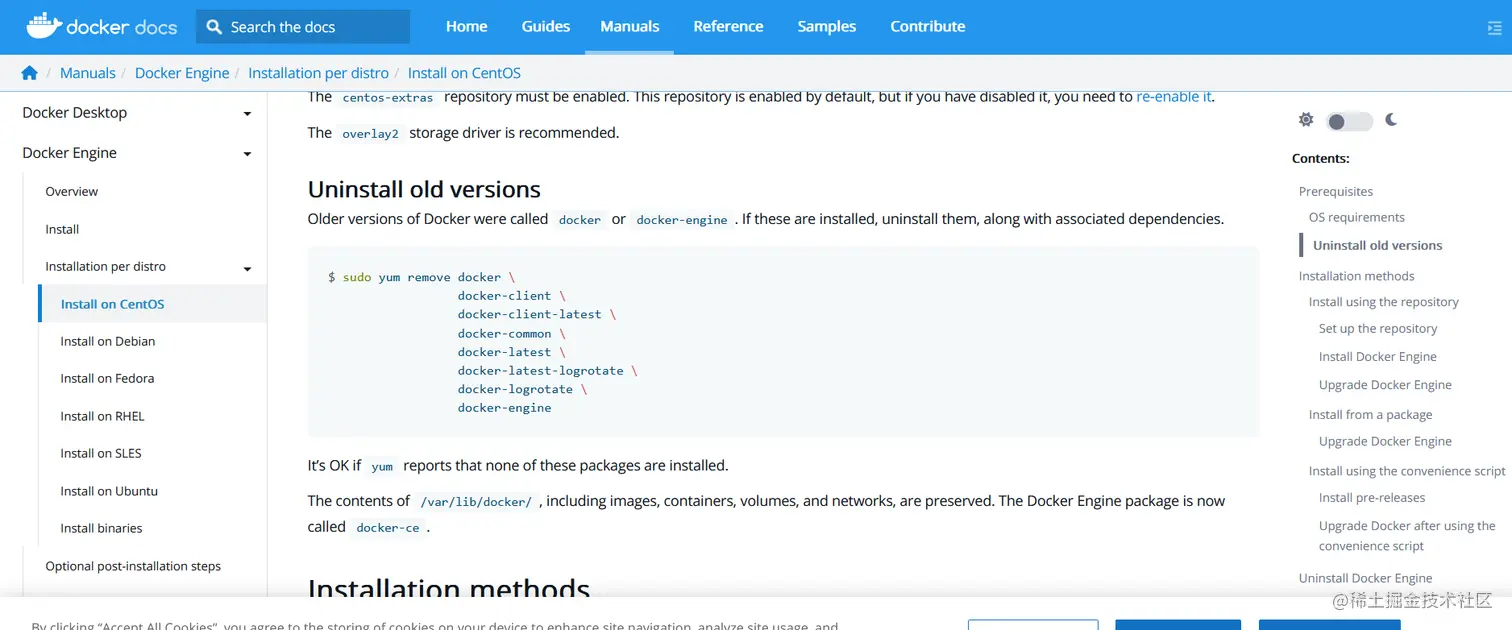1512x630 pixels.
Task: Open Optional post-installation steps
Action: coord(133,566)
